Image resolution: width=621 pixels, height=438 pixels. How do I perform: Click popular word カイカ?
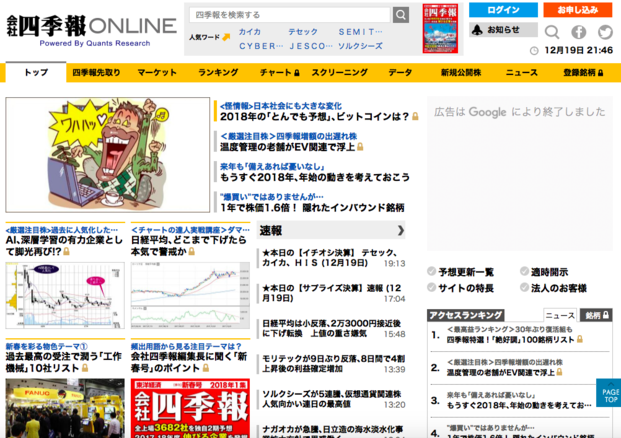tap(250, 32)
